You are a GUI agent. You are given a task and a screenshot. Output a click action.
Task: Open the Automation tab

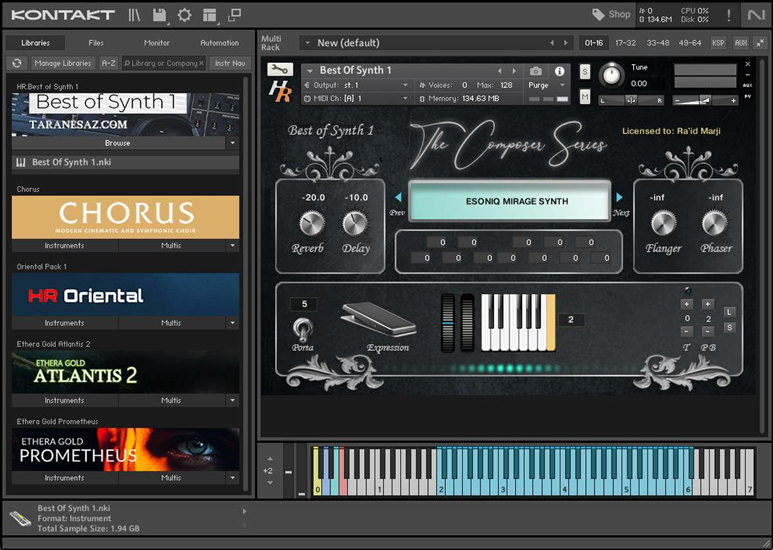pos(219,43)
